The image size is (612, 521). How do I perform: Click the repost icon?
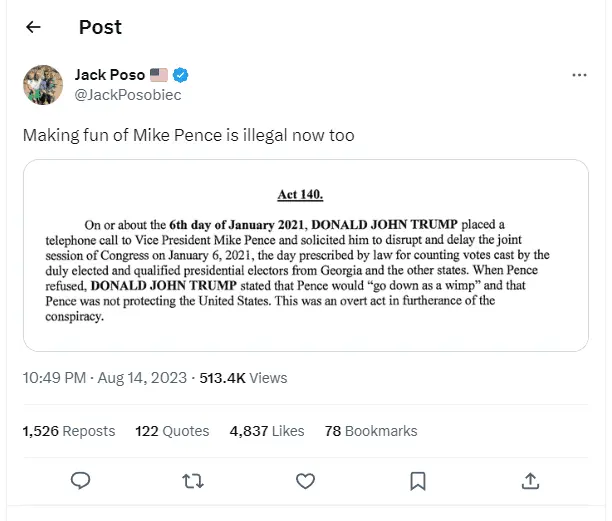(x=194, y=481)
